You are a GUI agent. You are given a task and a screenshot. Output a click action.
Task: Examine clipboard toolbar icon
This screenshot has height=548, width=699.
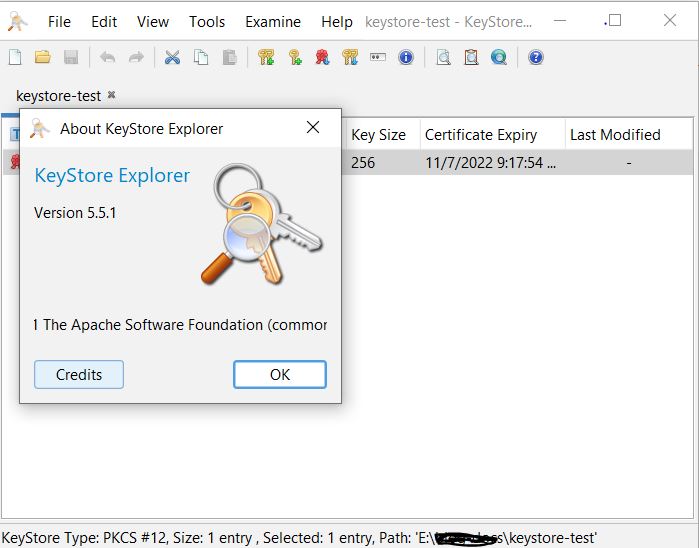(471, 58)
